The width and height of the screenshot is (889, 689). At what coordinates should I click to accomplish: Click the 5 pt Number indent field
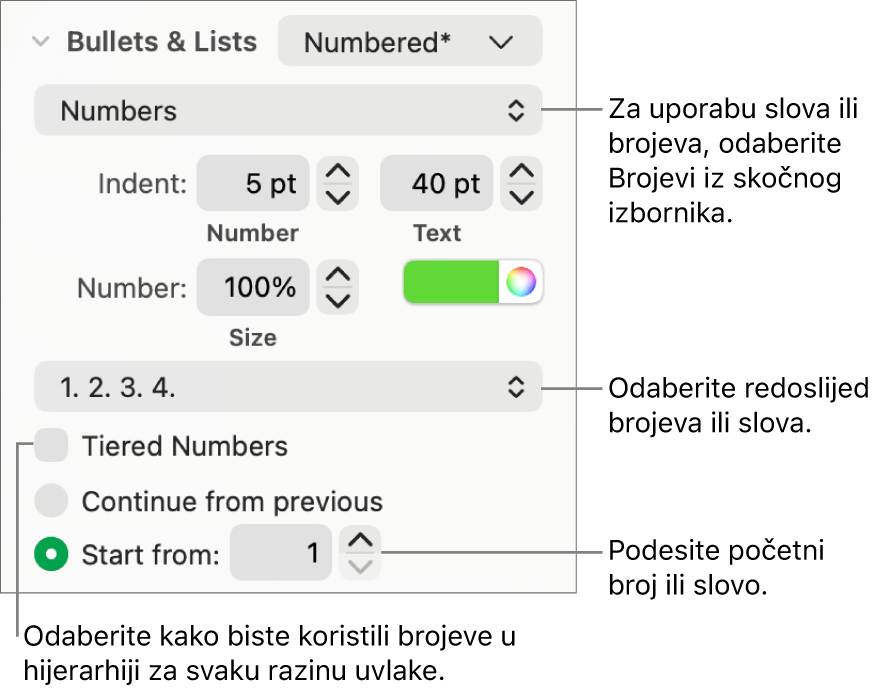[253, 184]
